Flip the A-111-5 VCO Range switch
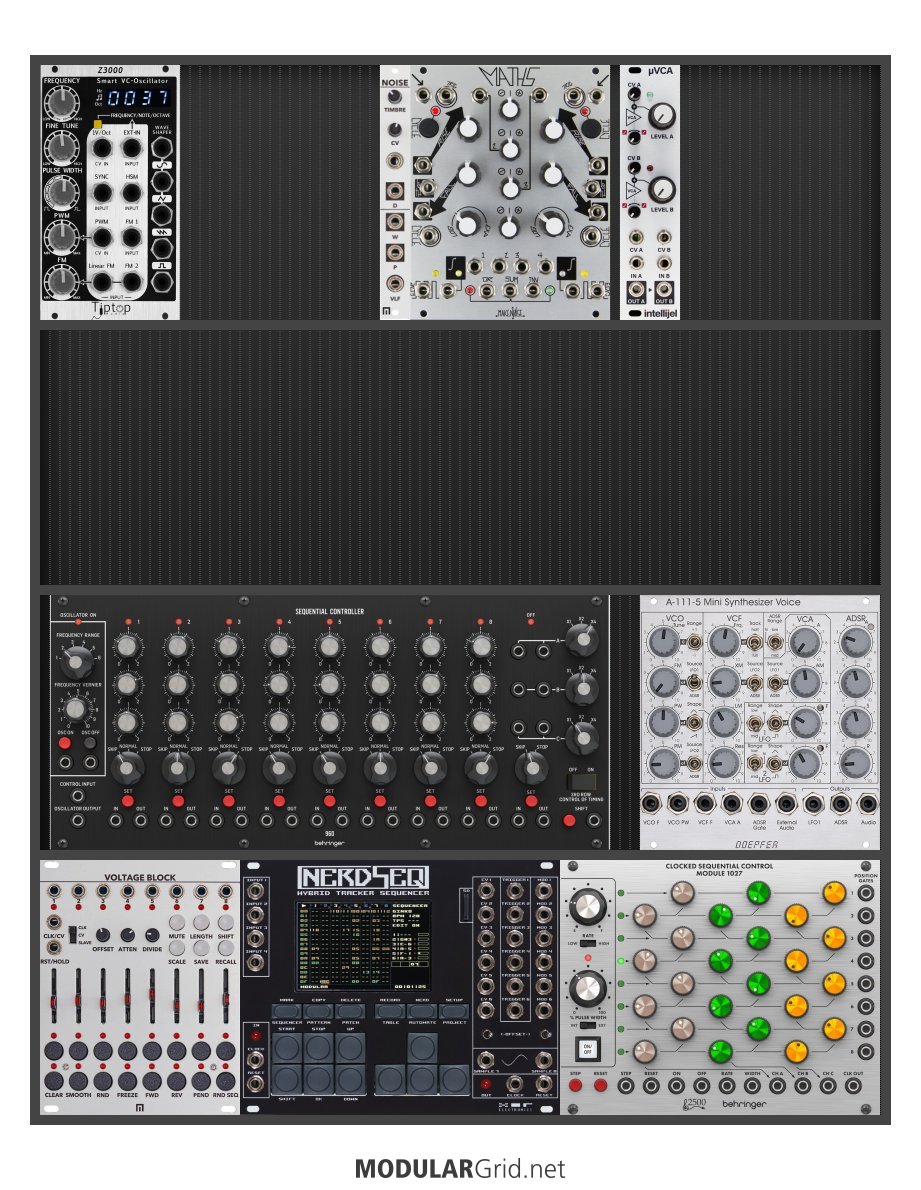The image size is (921, 1190). [x=693, y=643]
